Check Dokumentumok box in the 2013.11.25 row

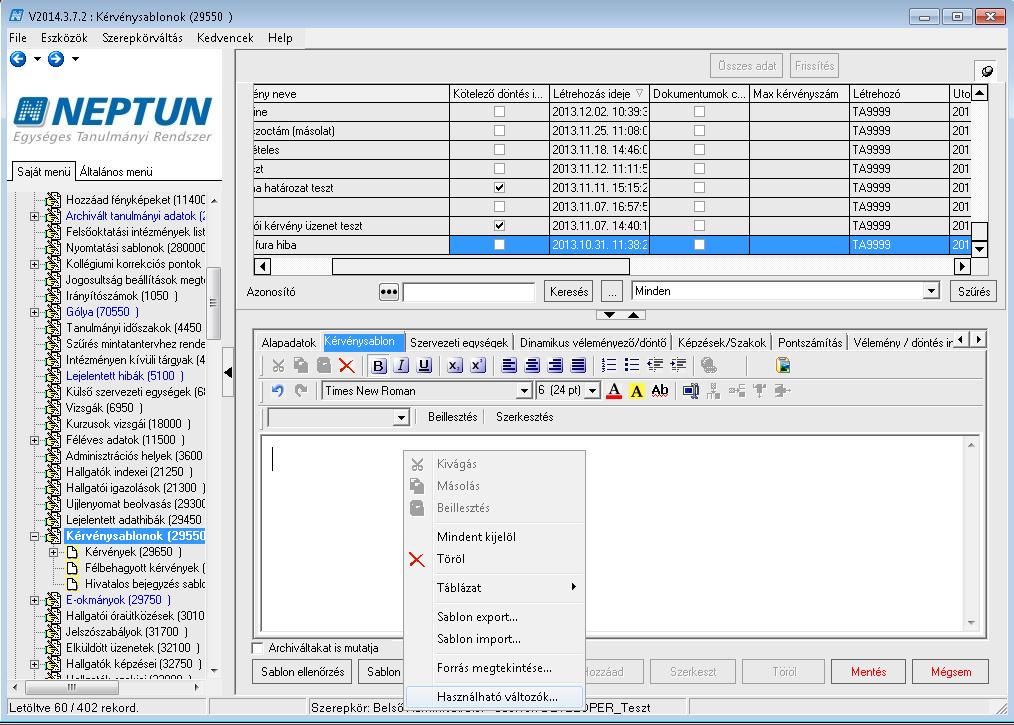coord(699,131)
